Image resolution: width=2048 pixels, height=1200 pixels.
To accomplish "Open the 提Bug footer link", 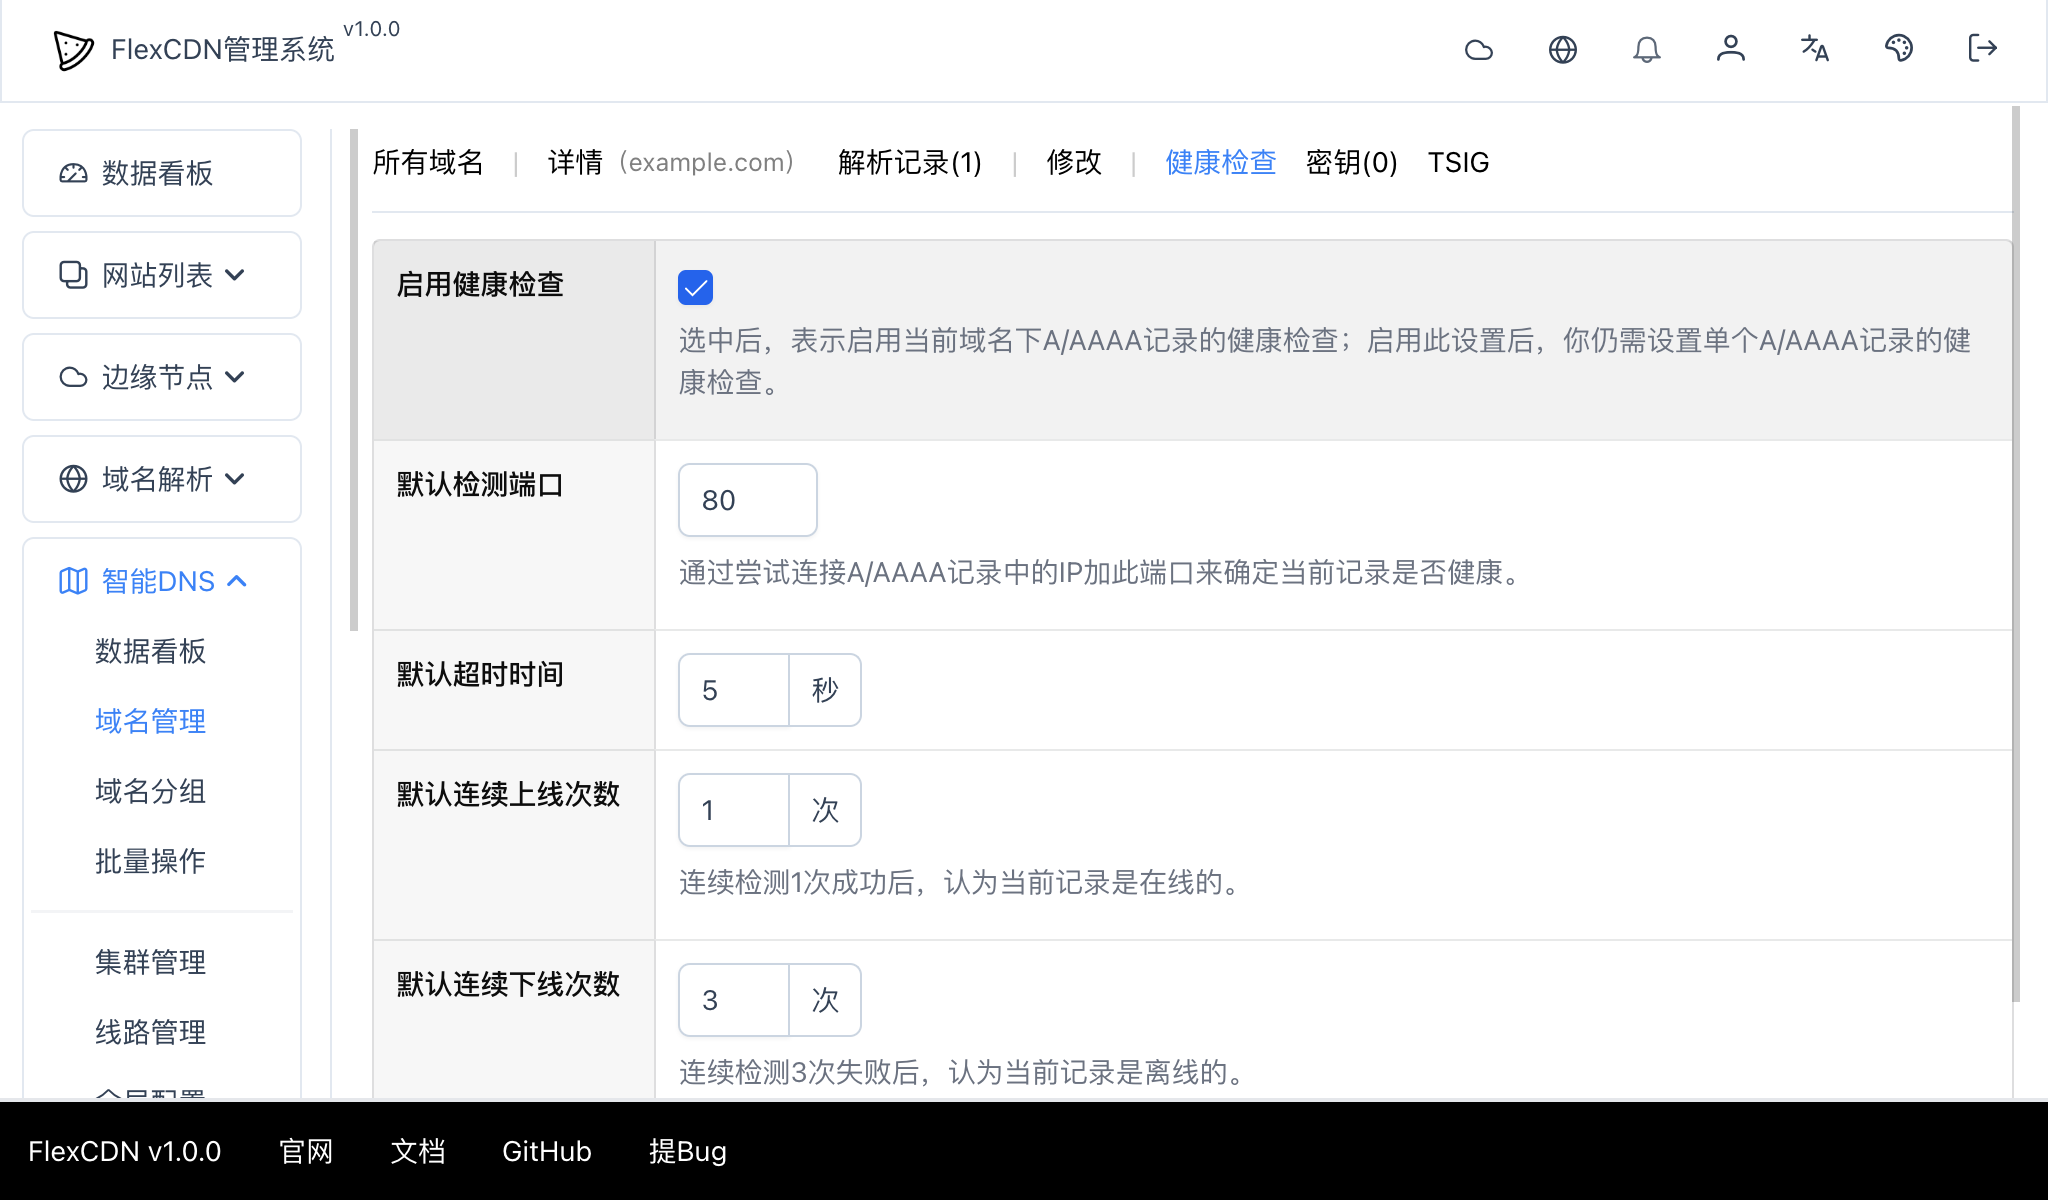I will point(687,1151).
